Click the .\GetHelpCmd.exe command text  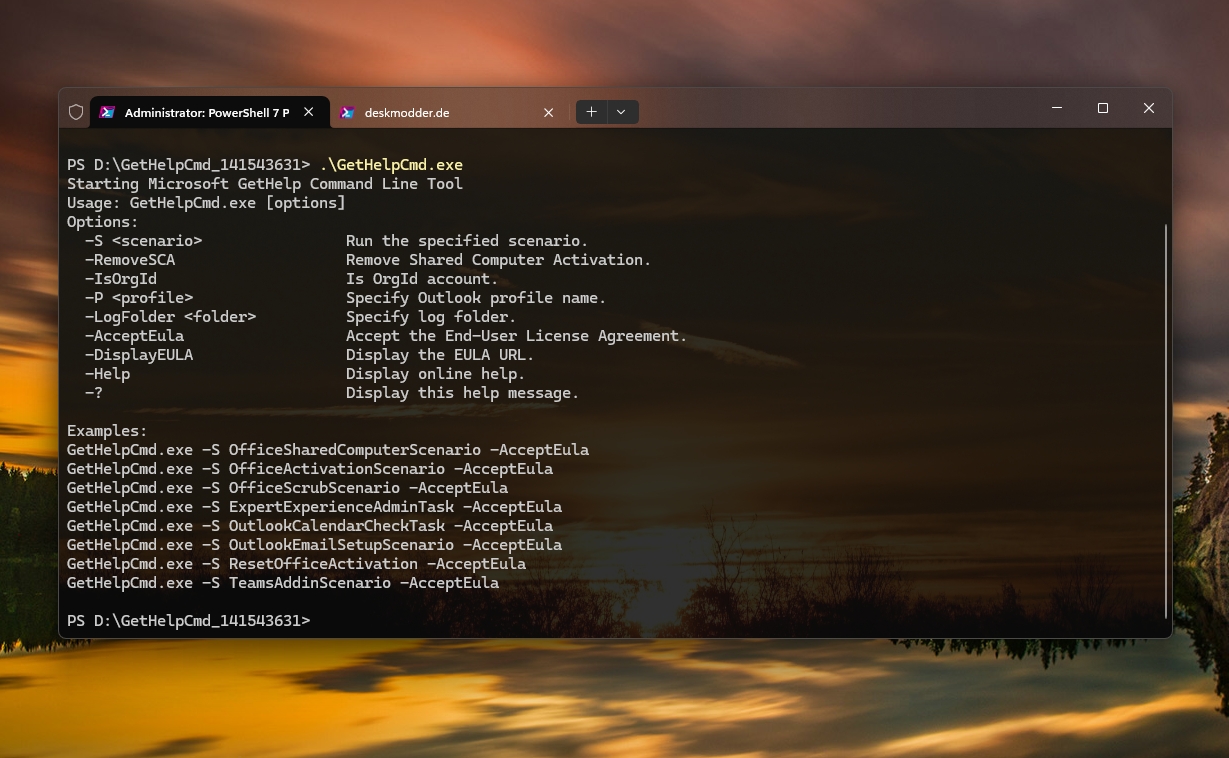click(391, 164)
